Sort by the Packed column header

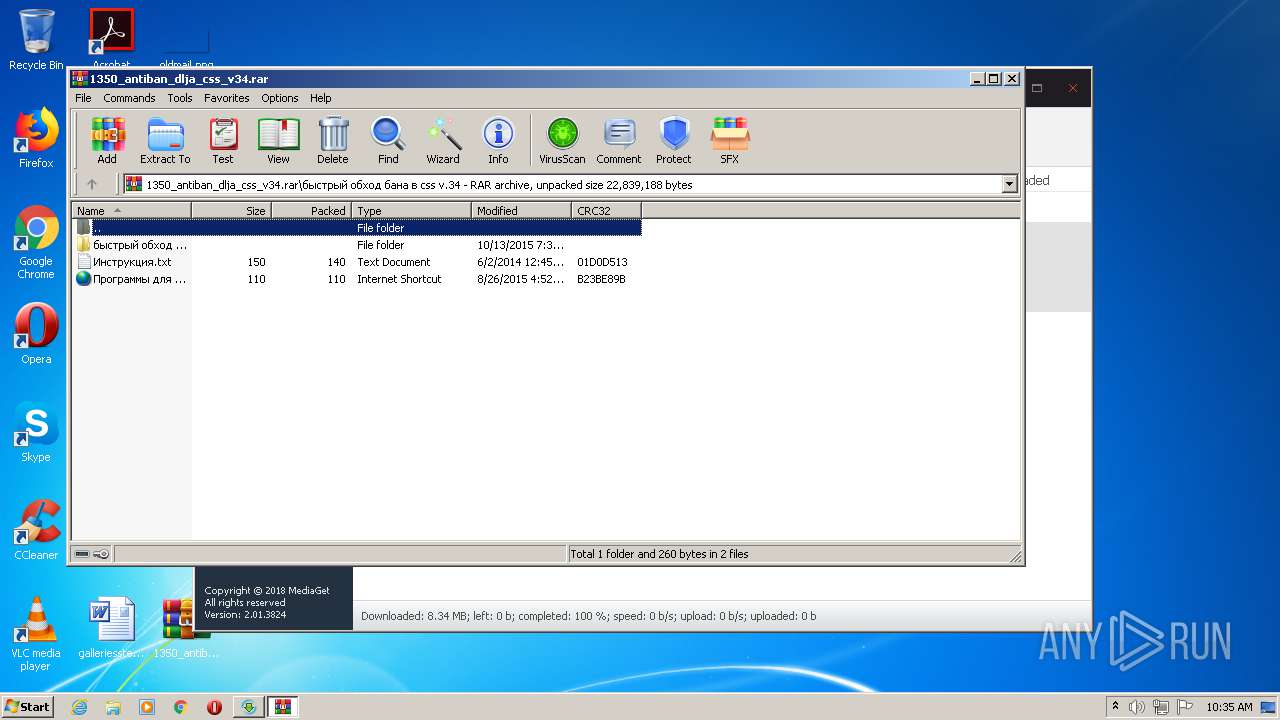(311, 211)
